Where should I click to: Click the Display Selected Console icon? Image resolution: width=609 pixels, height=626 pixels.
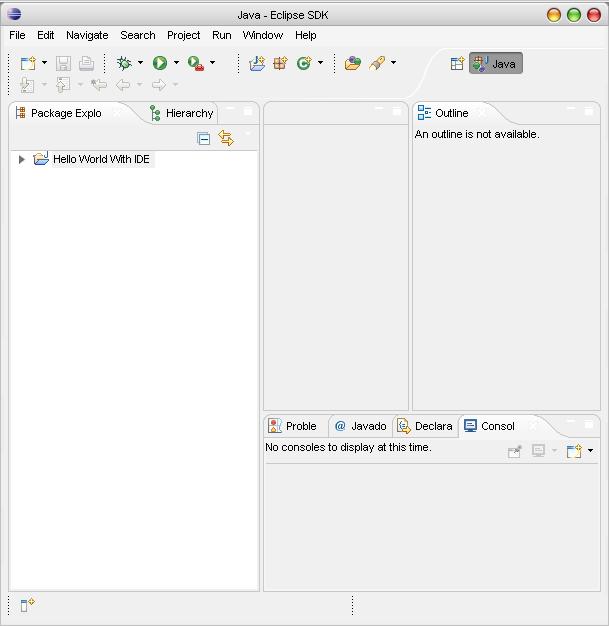coord(538,451)
